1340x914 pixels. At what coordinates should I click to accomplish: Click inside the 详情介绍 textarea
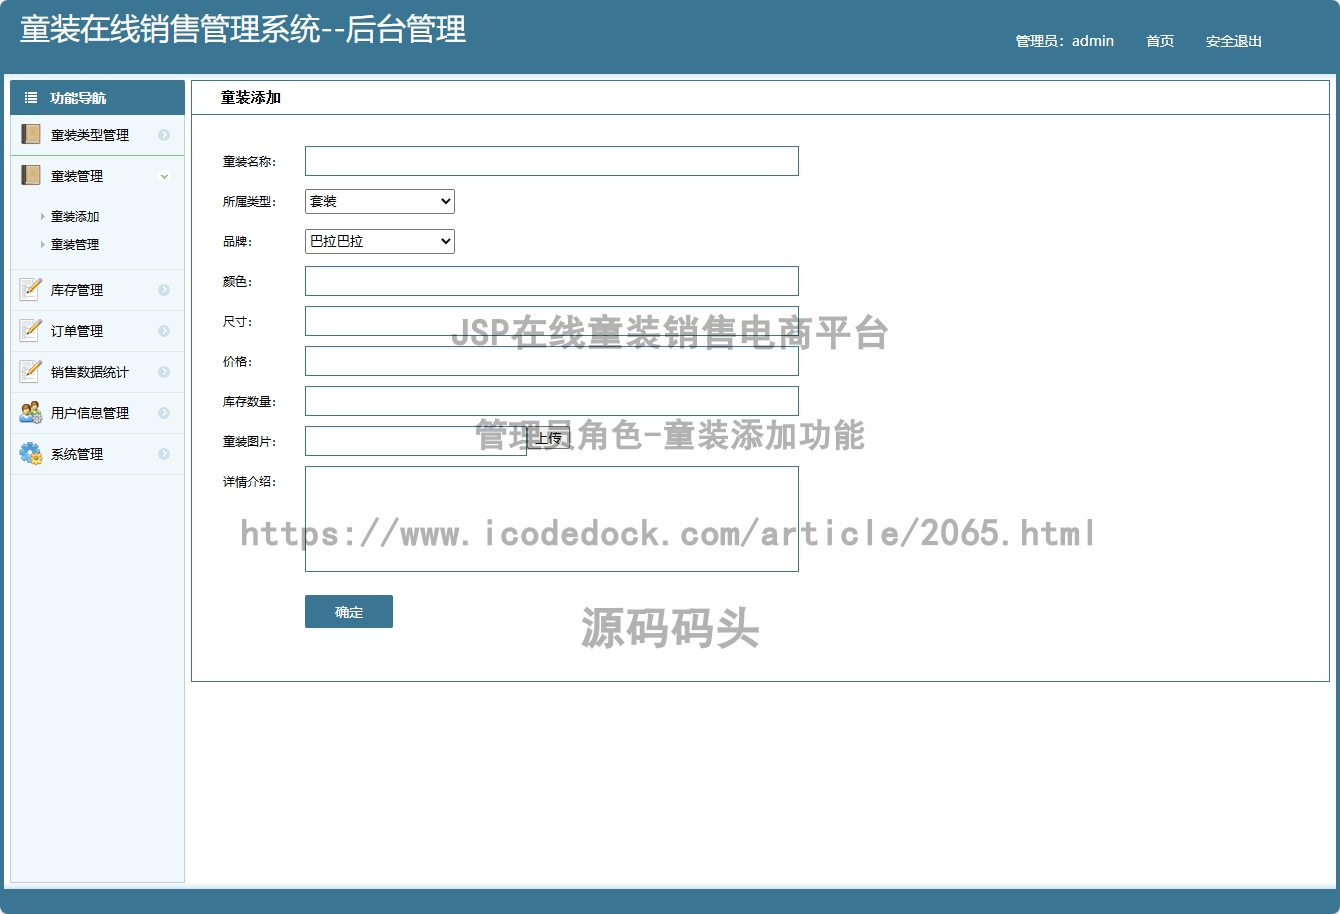tap(552, 519)
